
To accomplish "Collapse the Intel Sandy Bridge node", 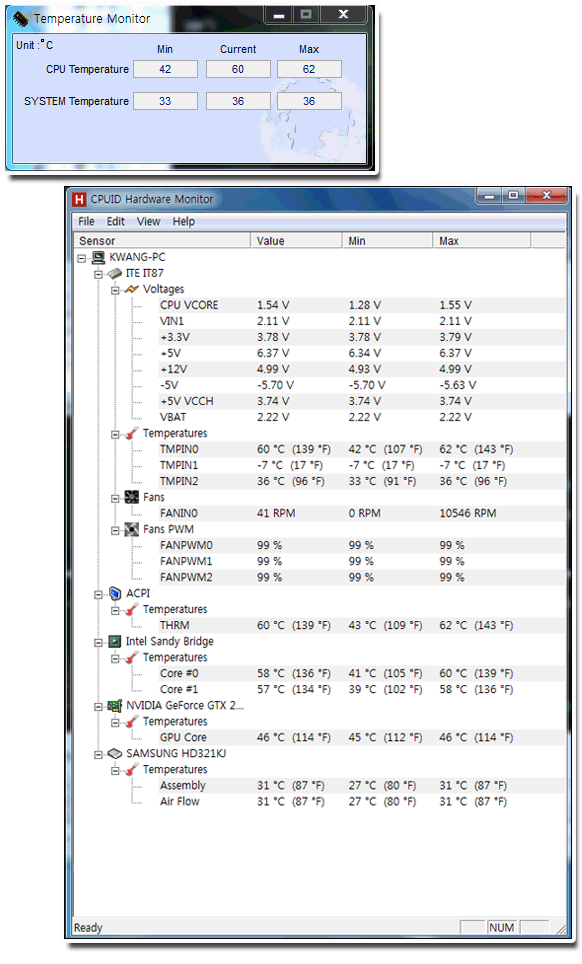I will (98, 642).
